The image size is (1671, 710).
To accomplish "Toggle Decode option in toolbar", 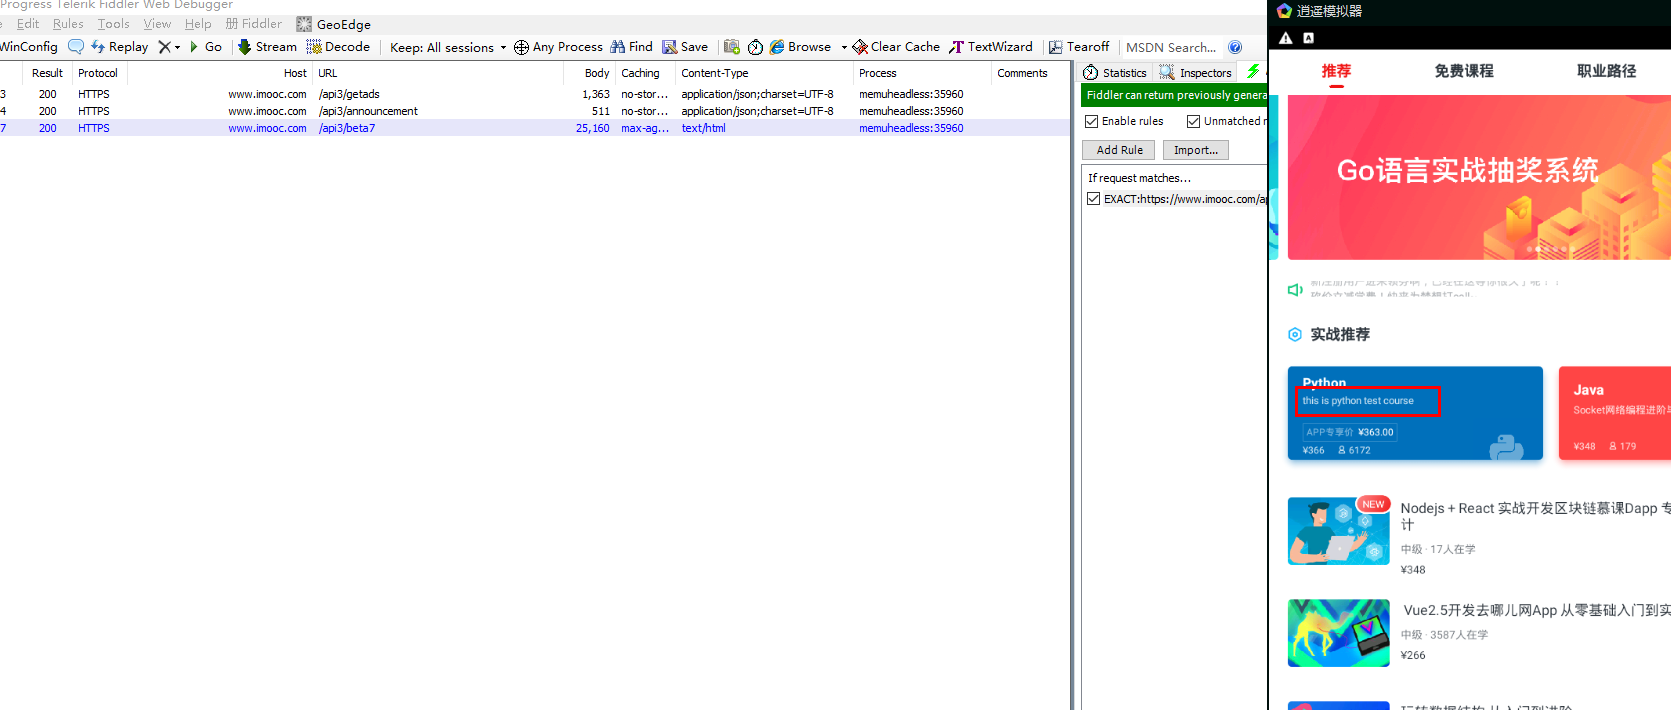I will tap(338, 47).
